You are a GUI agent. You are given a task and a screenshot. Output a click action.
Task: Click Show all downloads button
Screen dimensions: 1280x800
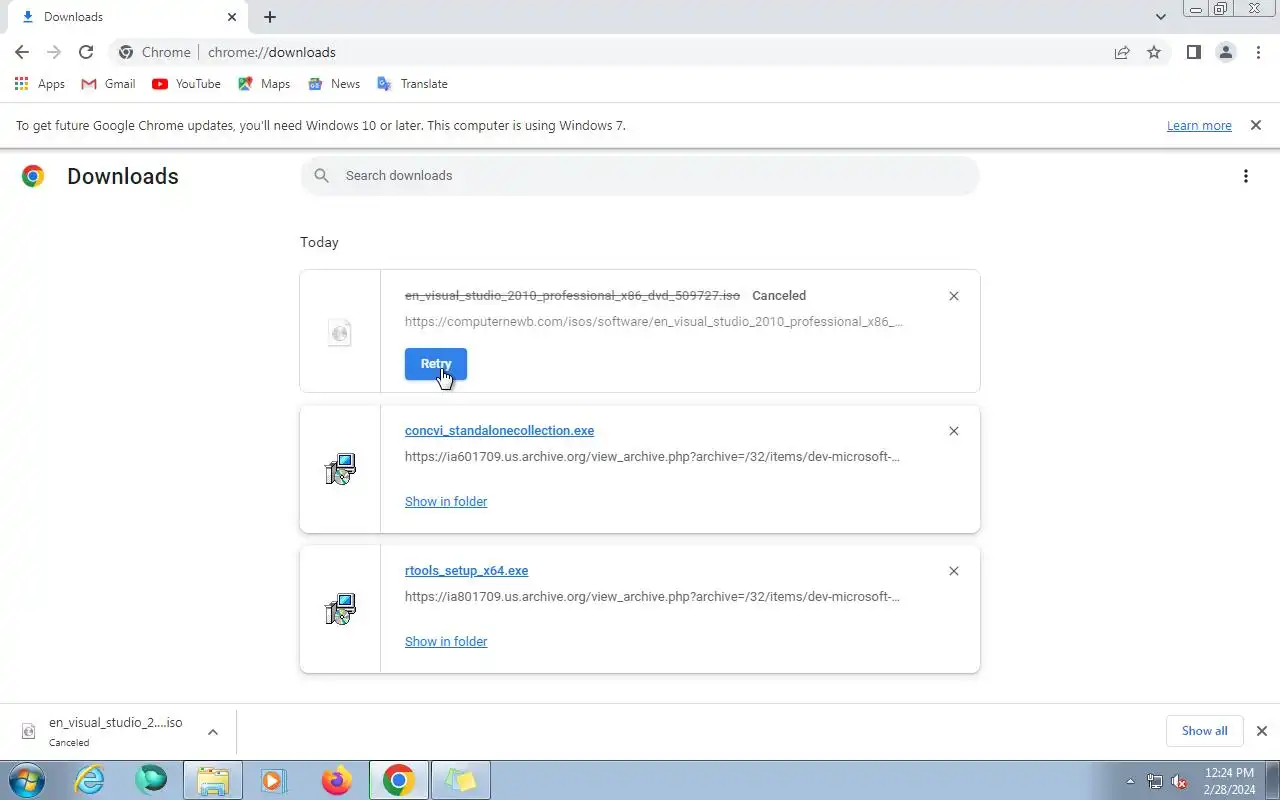click(x=1204, y=731)
